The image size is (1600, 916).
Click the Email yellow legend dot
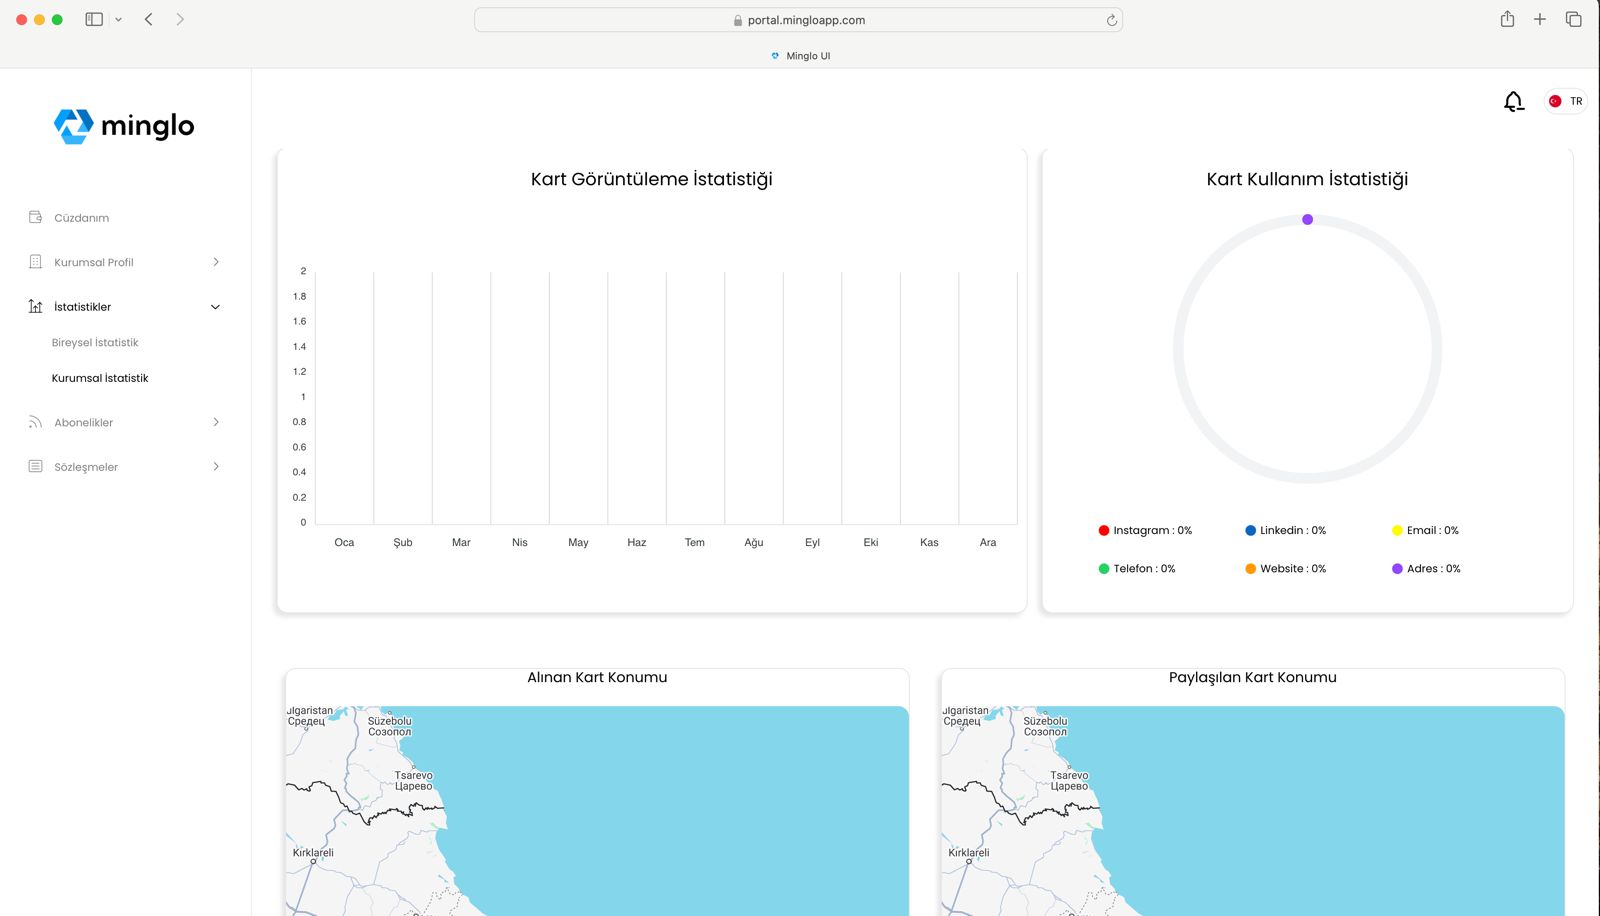1397,530
